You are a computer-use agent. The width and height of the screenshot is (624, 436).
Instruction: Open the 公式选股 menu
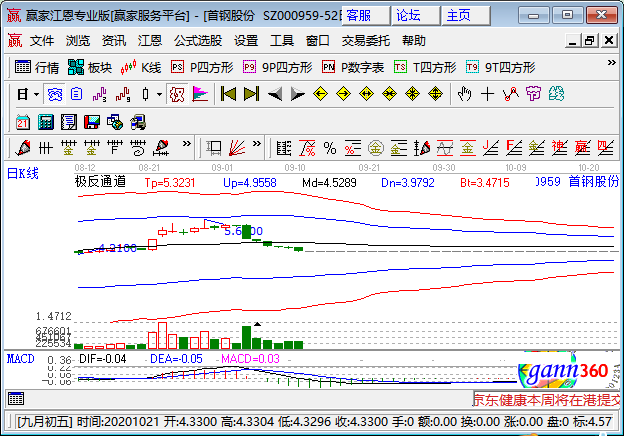click(x=198, y=41)
